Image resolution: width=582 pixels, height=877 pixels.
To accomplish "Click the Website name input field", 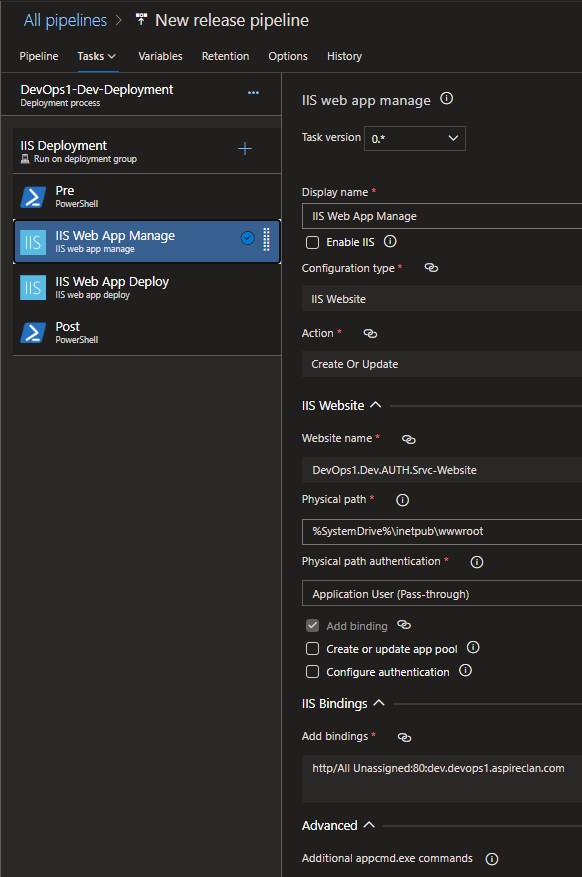I will coord(442,470).
